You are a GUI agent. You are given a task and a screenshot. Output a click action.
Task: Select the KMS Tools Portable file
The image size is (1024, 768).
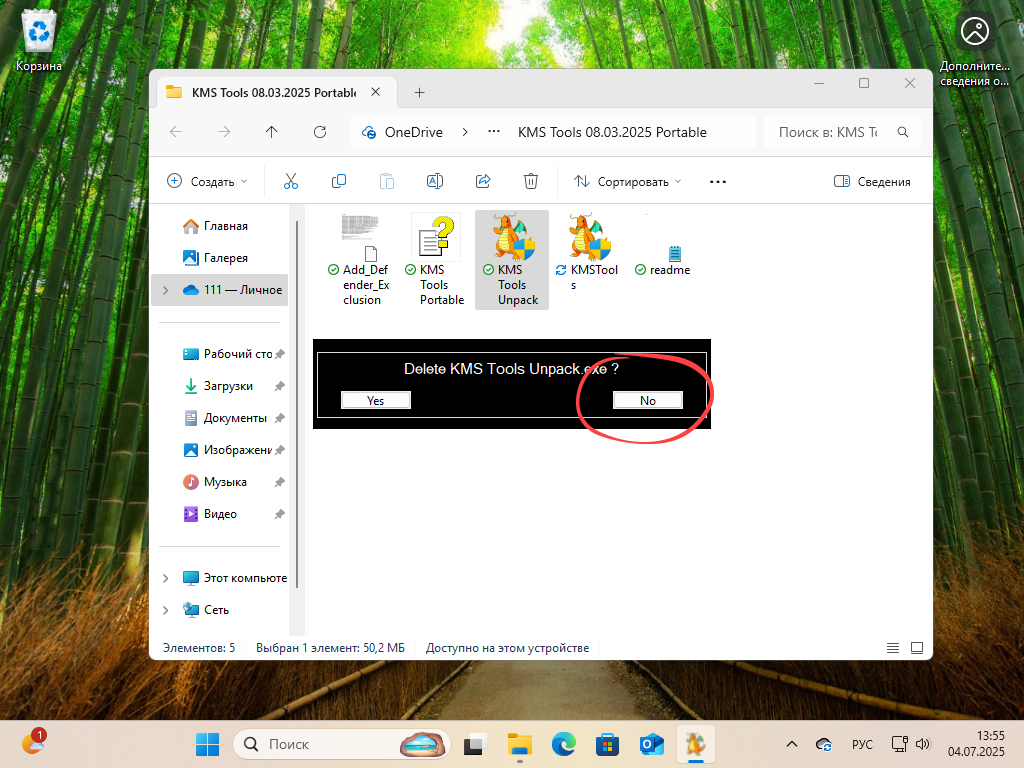[435, 260]
